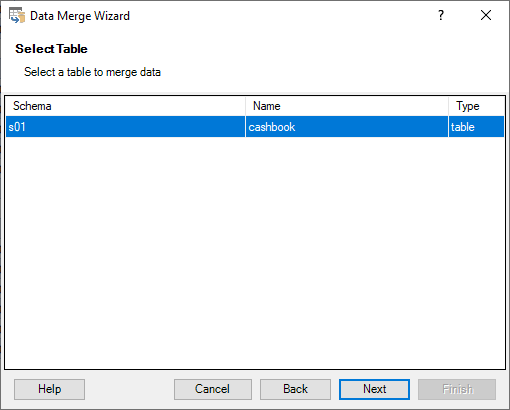Sort by the Schema column header
The height and width of the screenshot is (410, 510).
pyautogui.click(x=125, y=106)
